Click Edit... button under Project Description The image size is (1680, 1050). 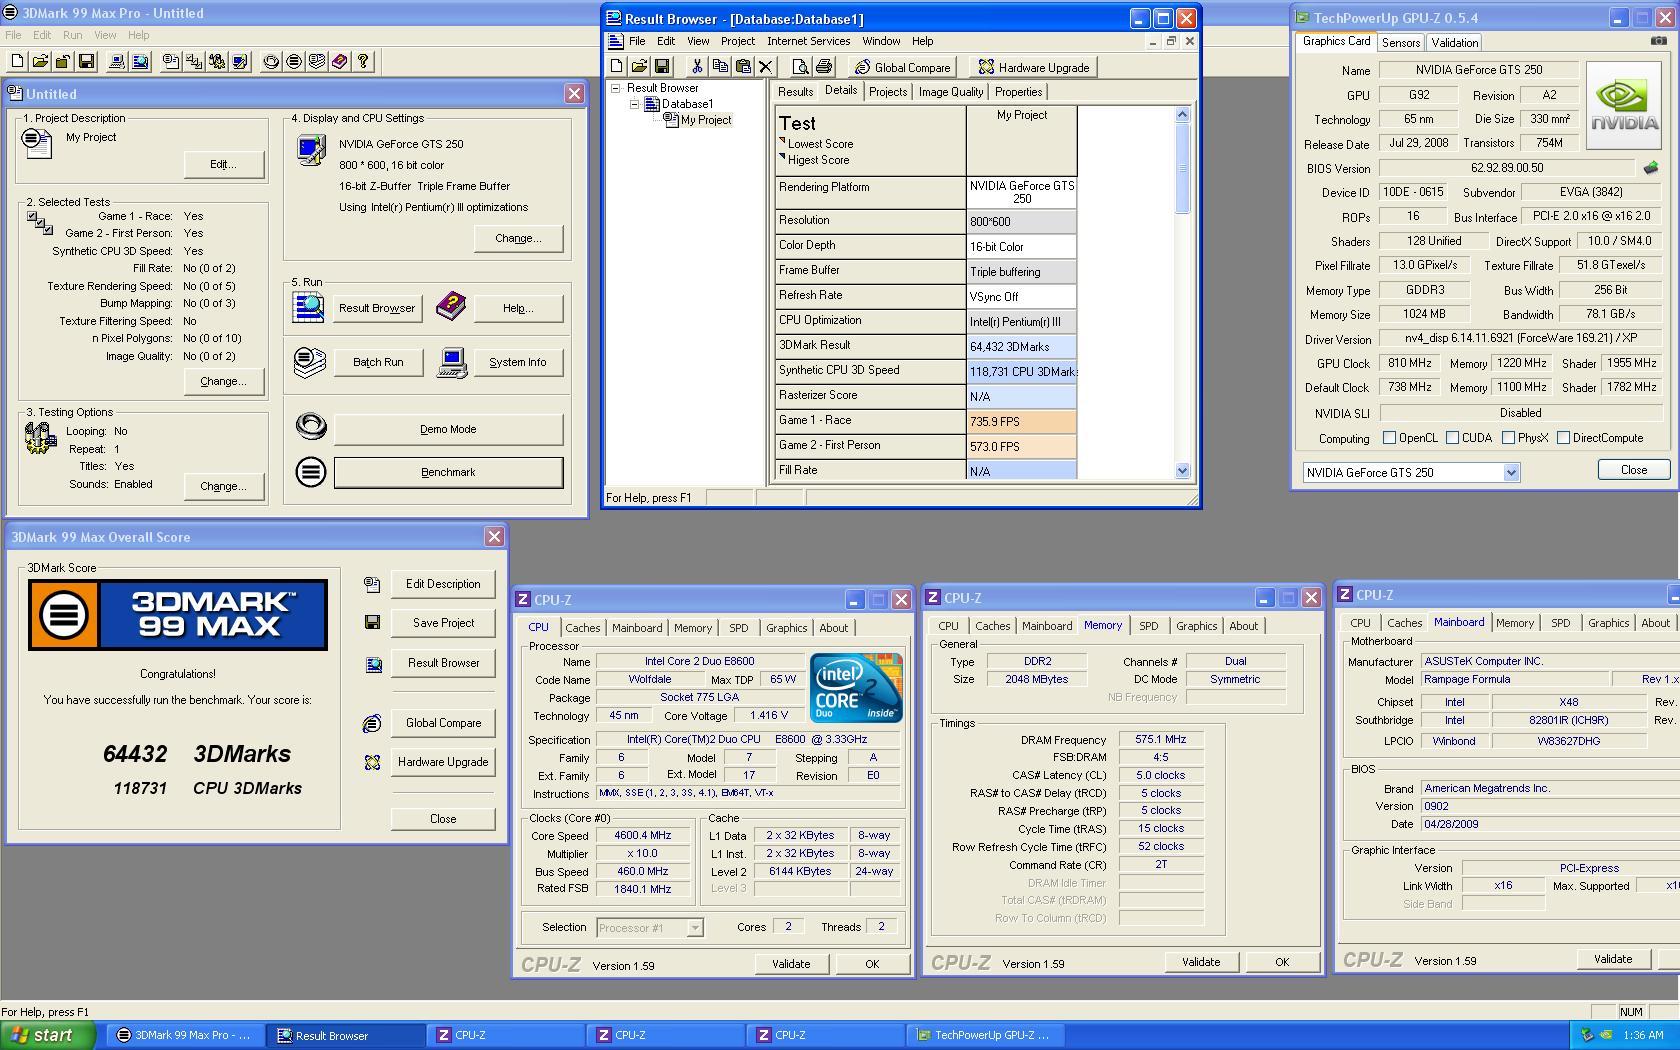(x=223, y=164)
